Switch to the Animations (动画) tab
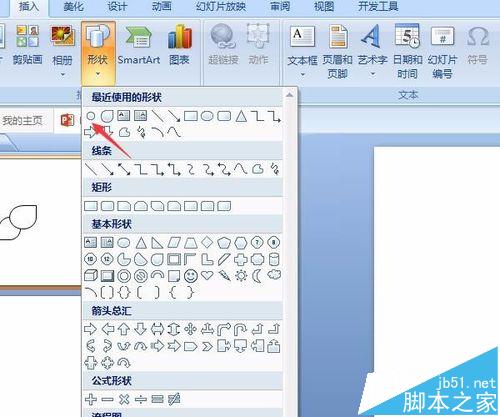The image size is (500, 417). (x=161, y=7)
